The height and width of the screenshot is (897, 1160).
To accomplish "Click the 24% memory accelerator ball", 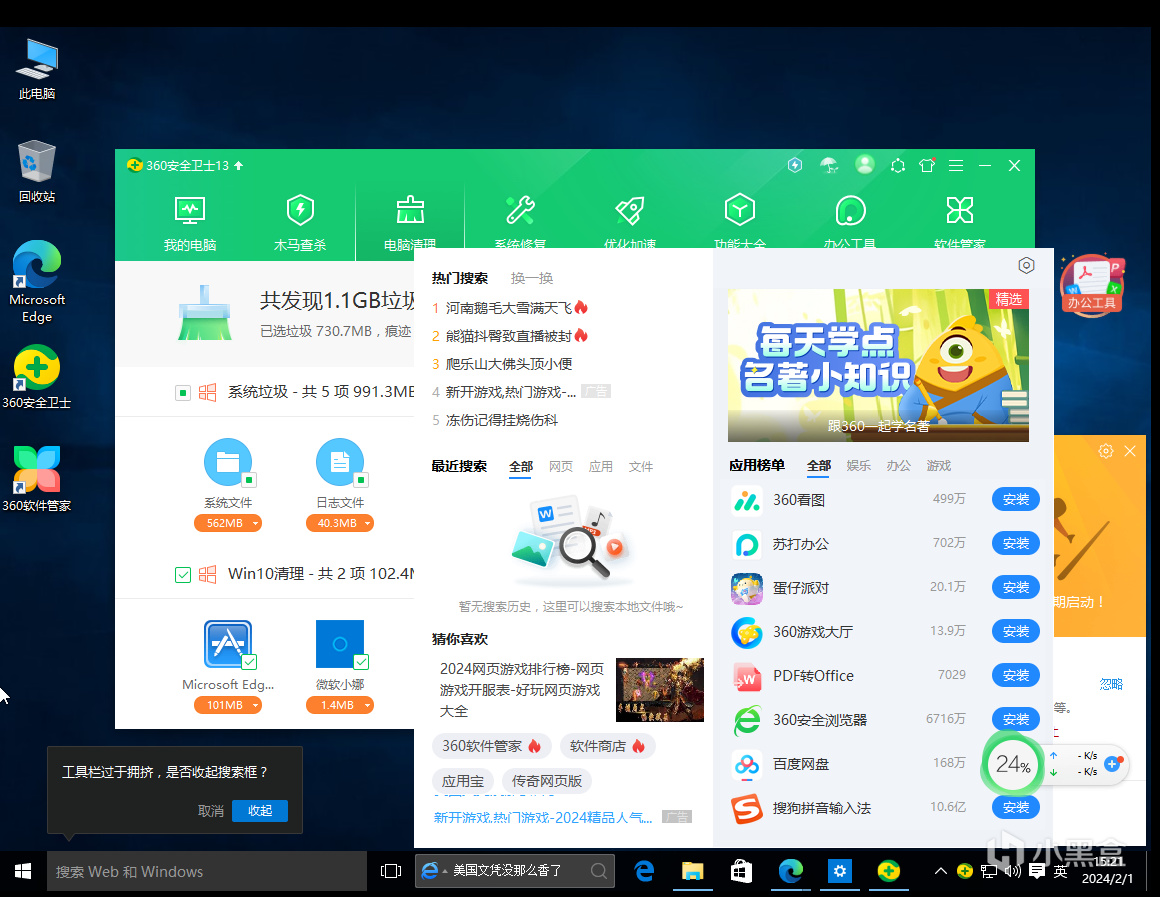I will click(1013, 765).
